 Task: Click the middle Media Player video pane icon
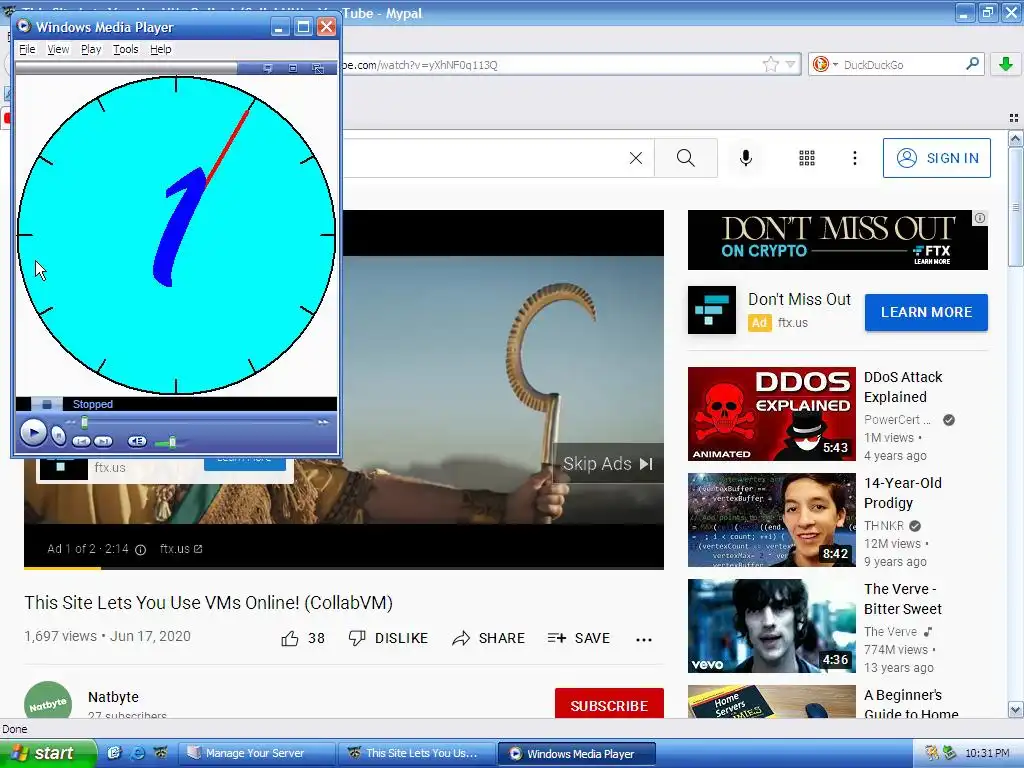coord(293,69)
